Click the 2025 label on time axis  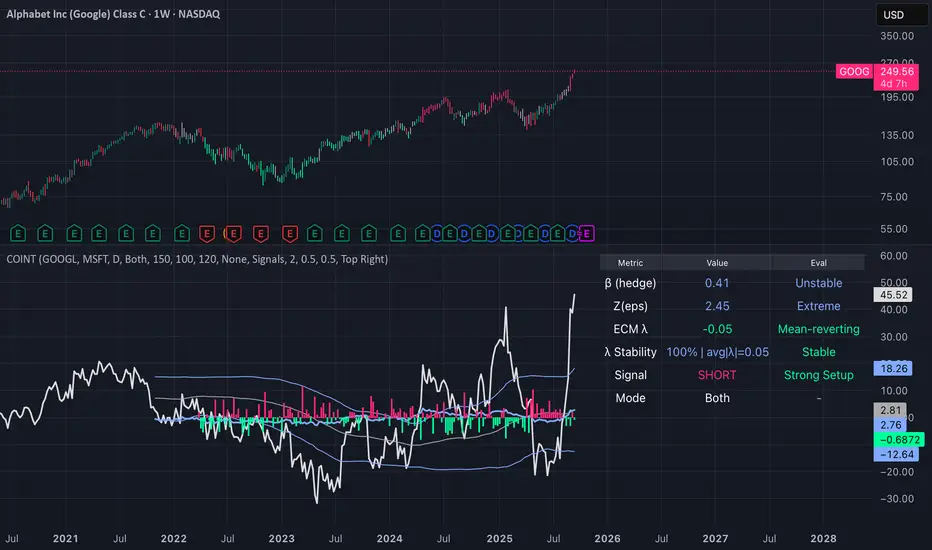[x=499, y=539]
